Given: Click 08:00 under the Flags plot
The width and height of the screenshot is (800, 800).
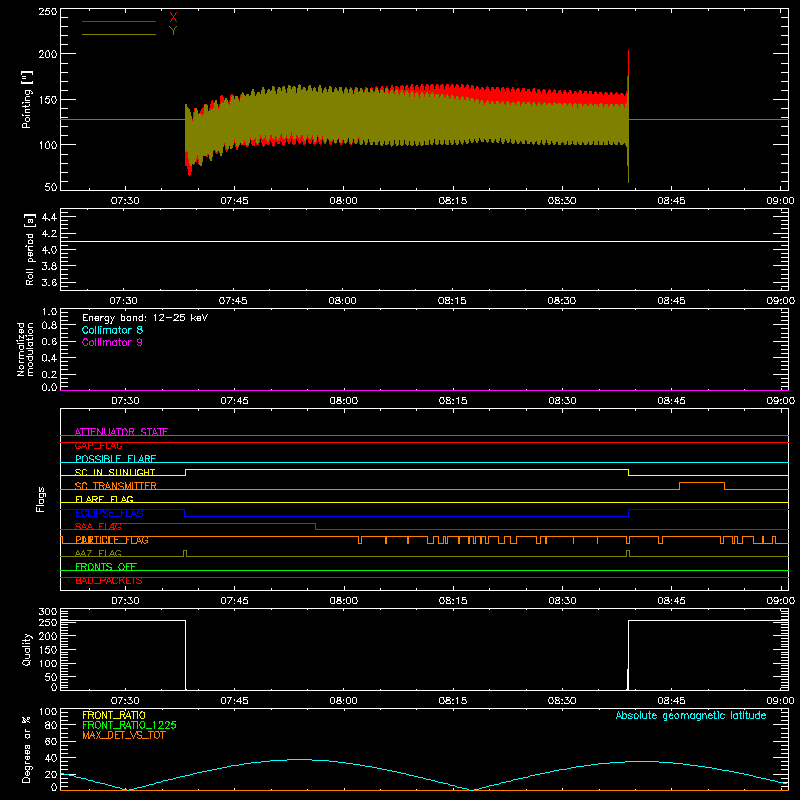Looking at the screenshot, I should (343, 601).
